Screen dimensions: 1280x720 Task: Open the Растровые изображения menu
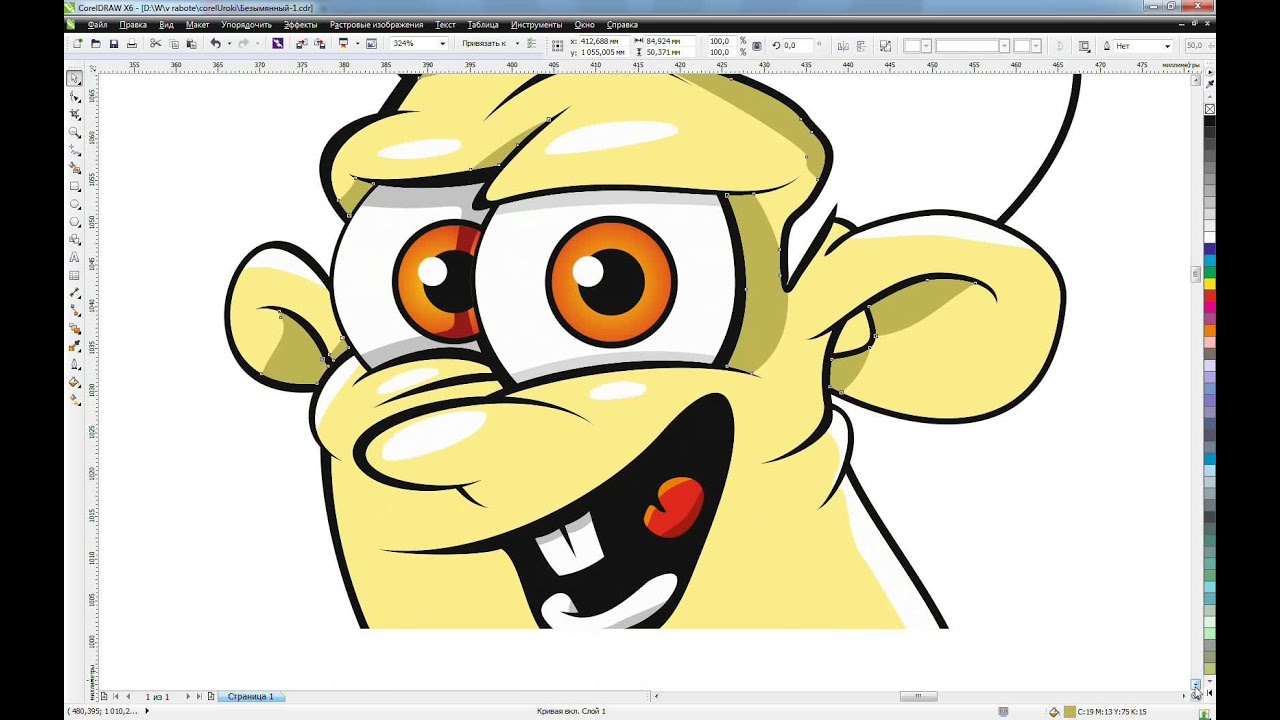pyautogui.click(x=376, y=24)
